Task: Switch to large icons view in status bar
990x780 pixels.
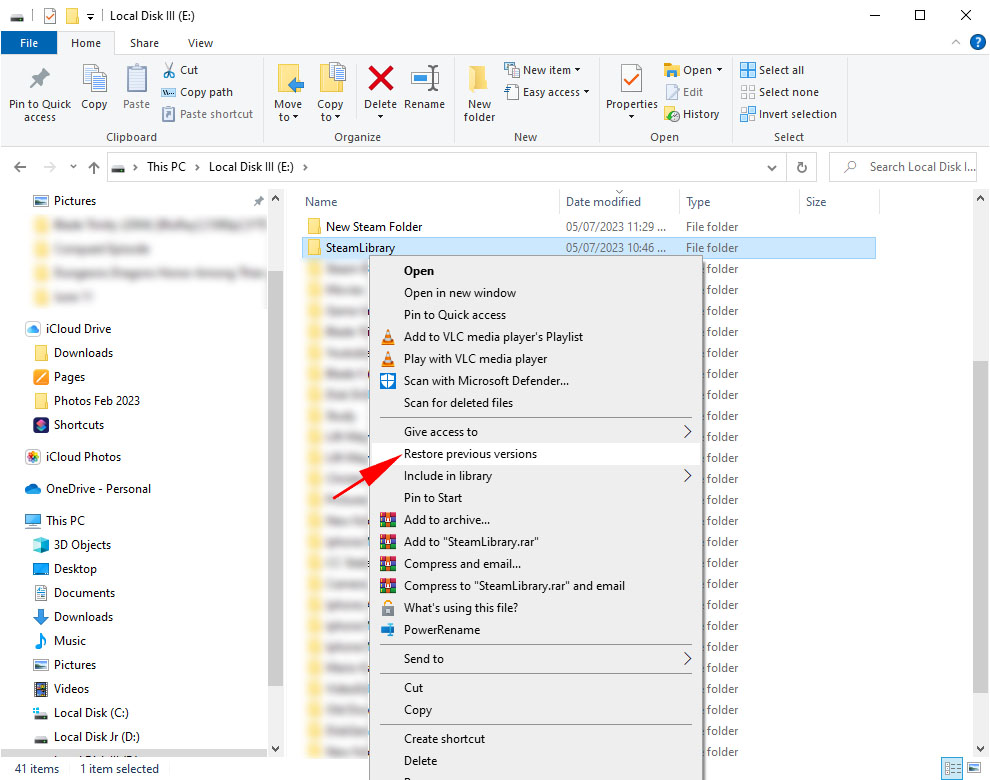Action: click(x=974, y=769)
